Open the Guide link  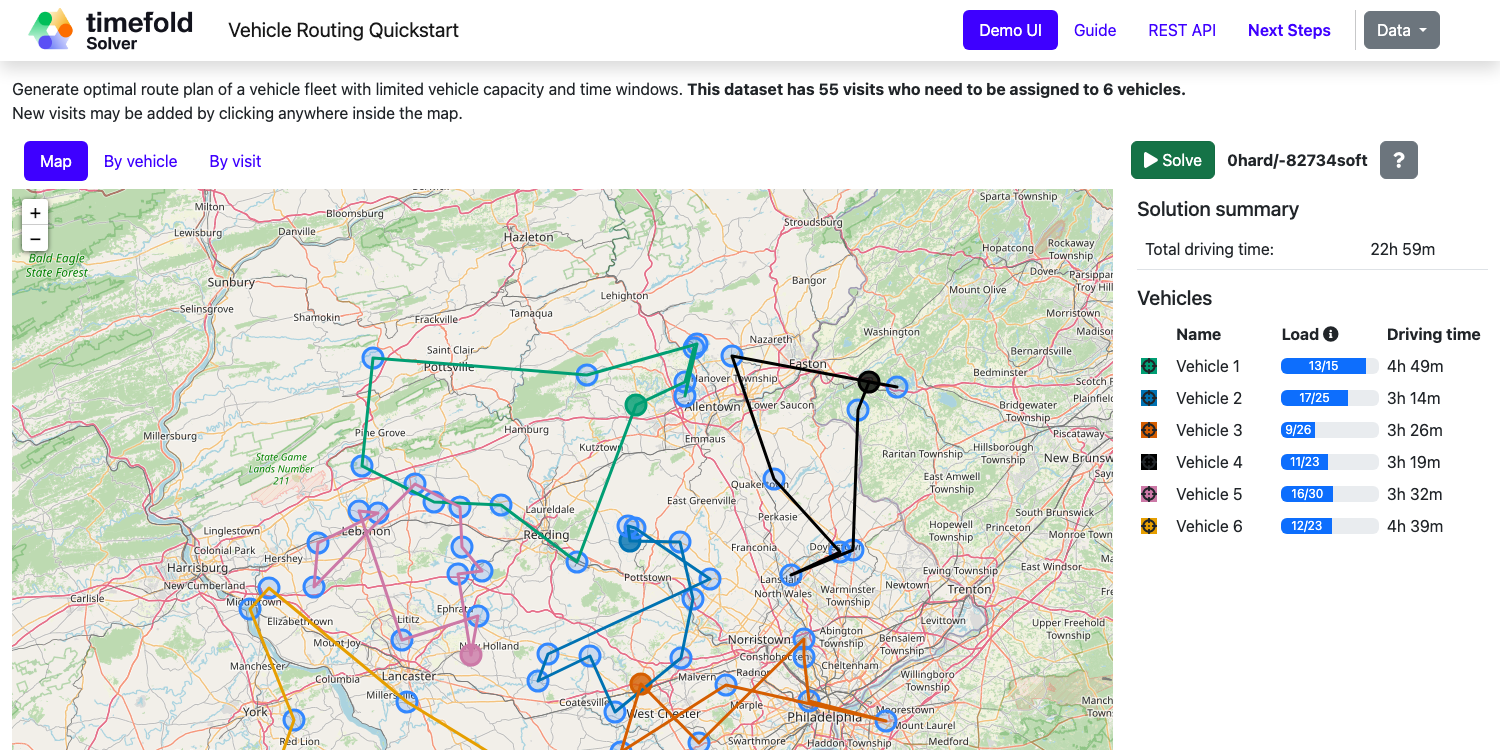click(1094, 30)
